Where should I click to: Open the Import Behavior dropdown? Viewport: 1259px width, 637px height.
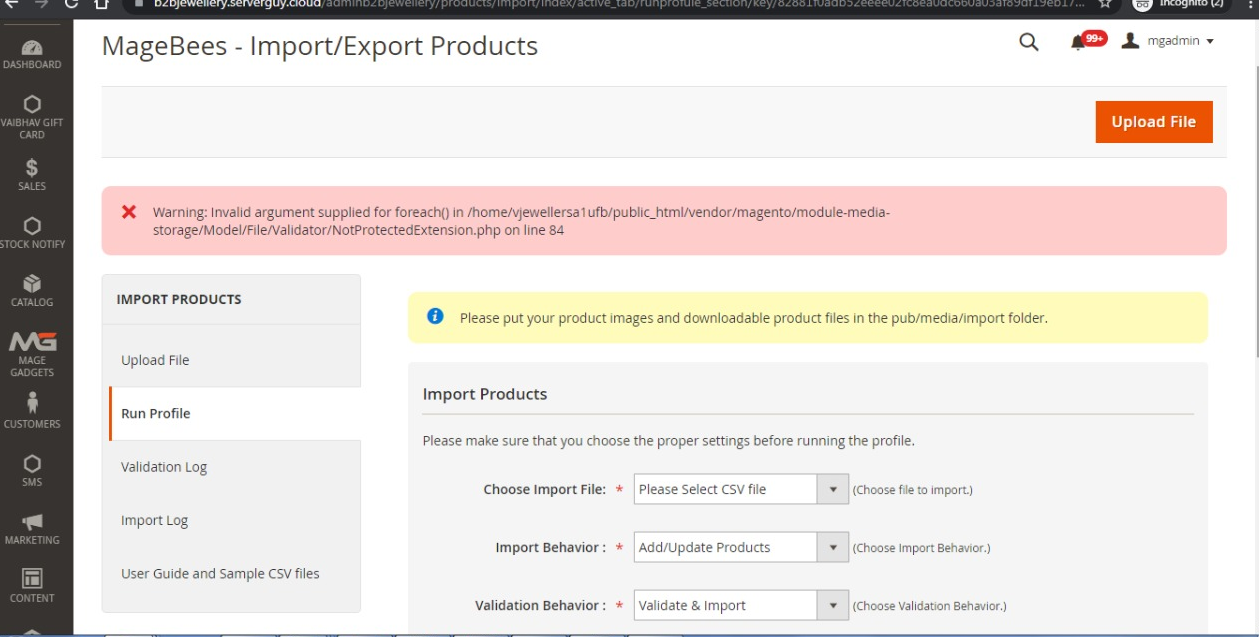click(x=741, y=547)
